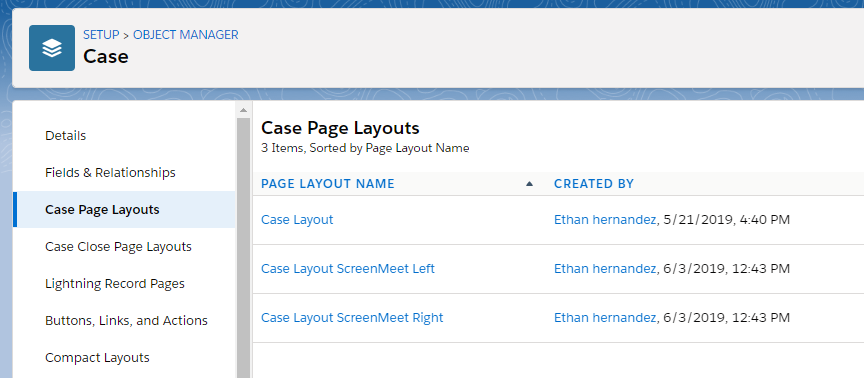The height and width of the screenshot is (378, 864).
Task: Select Fields & Relationships in the sidebar
Action: 110,172
